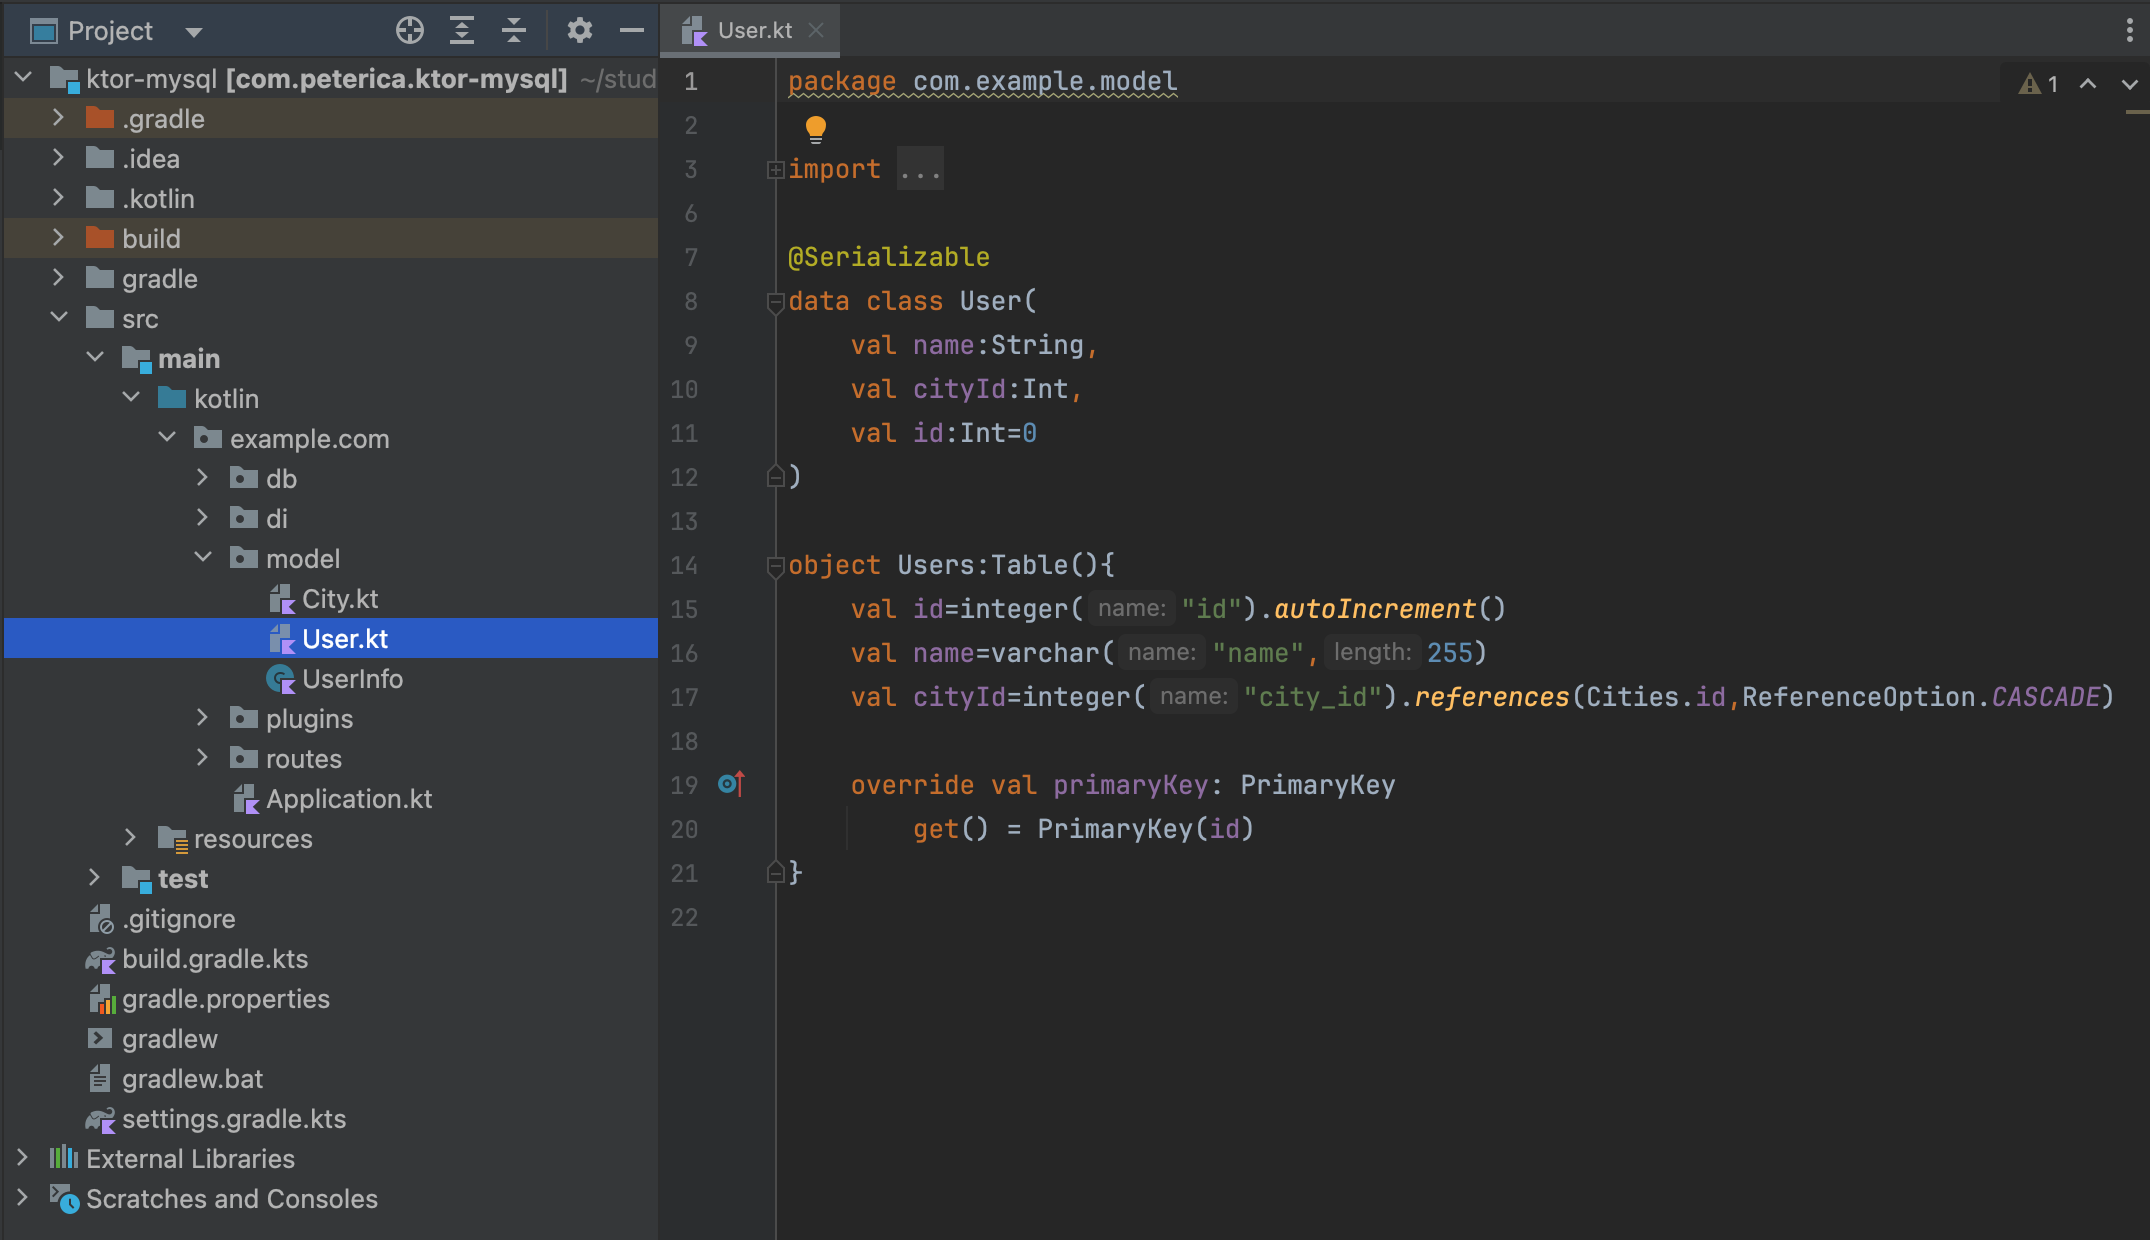Collapse the model folder
Screen dimensions: 2150x1240
(202, 558)
